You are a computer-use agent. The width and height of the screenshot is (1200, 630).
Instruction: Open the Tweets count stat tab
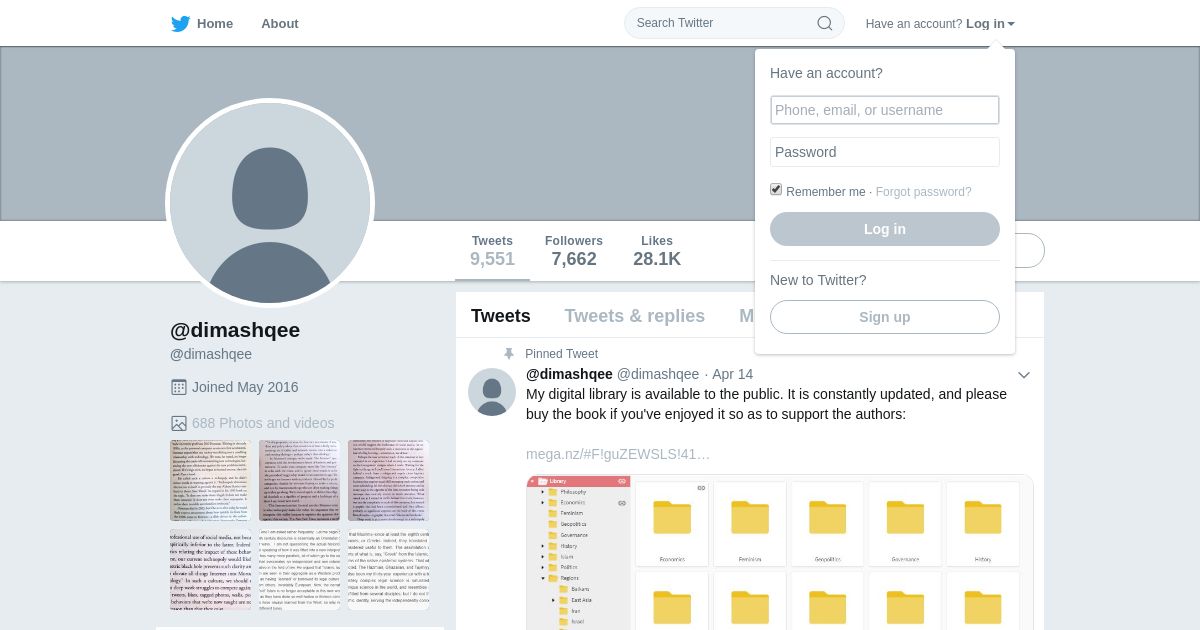point(492,252)
